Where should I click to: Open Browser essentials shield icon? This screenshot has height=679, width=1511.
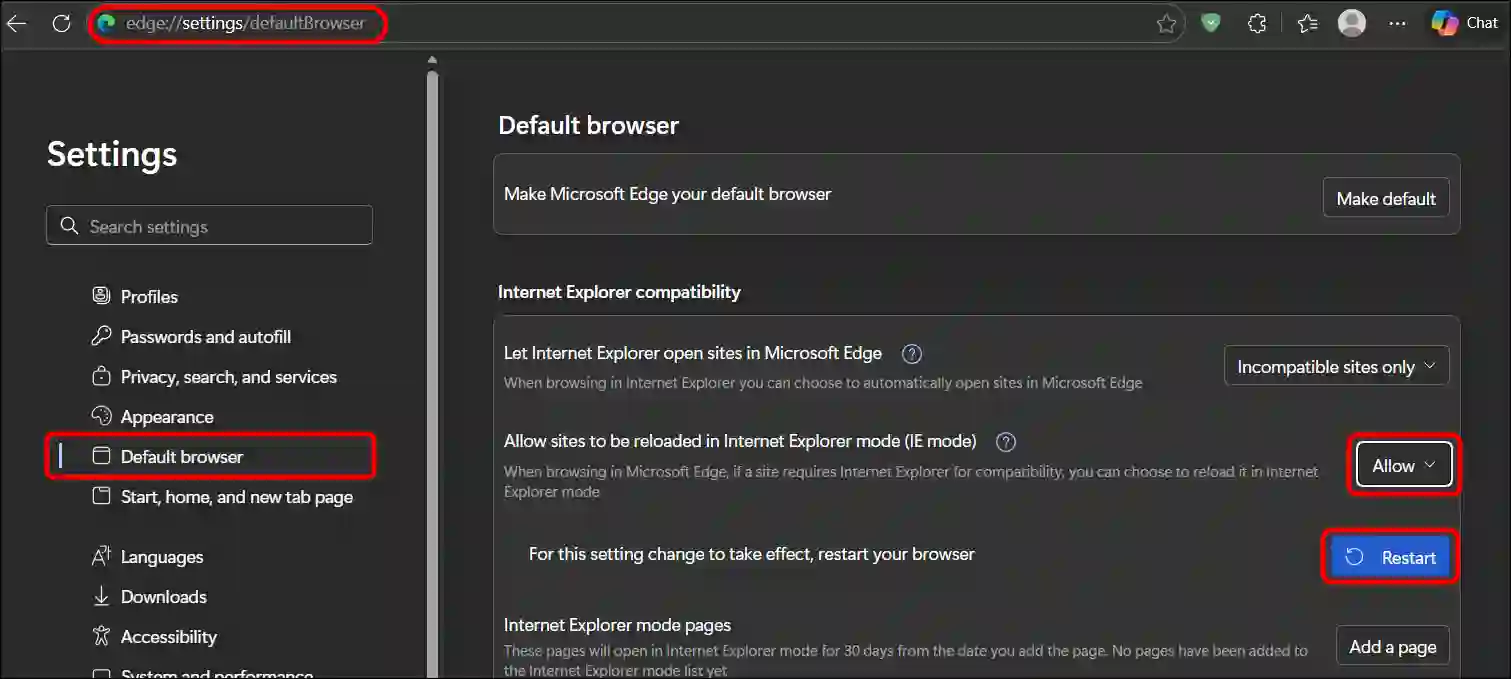click(1210, 22)
